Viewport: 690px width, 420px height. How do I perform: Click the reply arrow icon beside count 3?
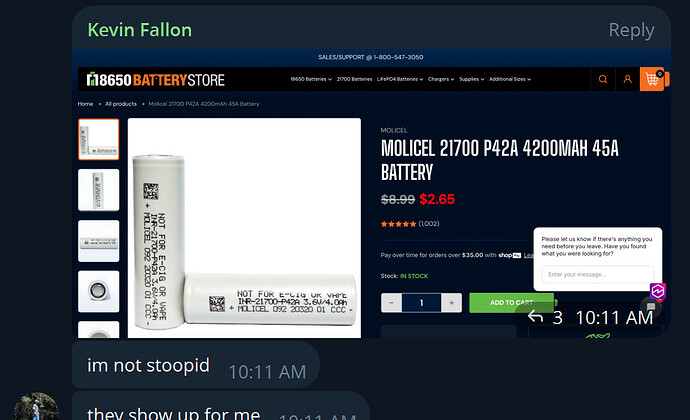[x=535, y=317]
